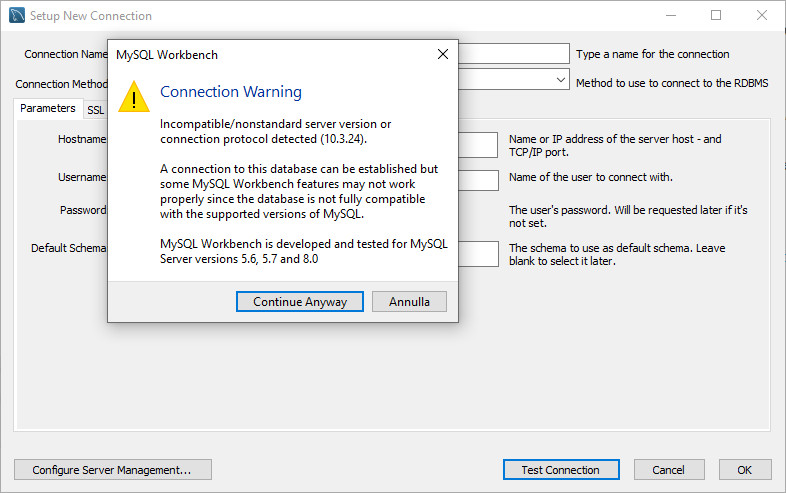786x493 pixels.
Task: Click the Connection Name input field
Action: pyautogui.click(x=514, y=54)
